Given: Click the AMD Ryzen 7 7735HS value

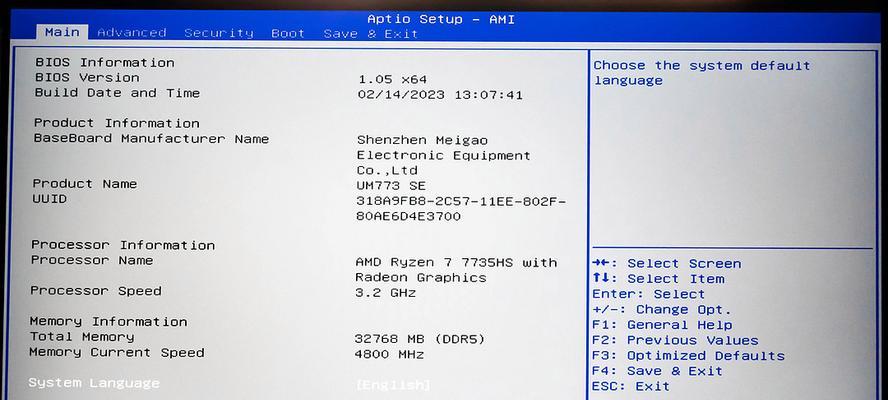Looking at the screenshot, I should (456, 262).
